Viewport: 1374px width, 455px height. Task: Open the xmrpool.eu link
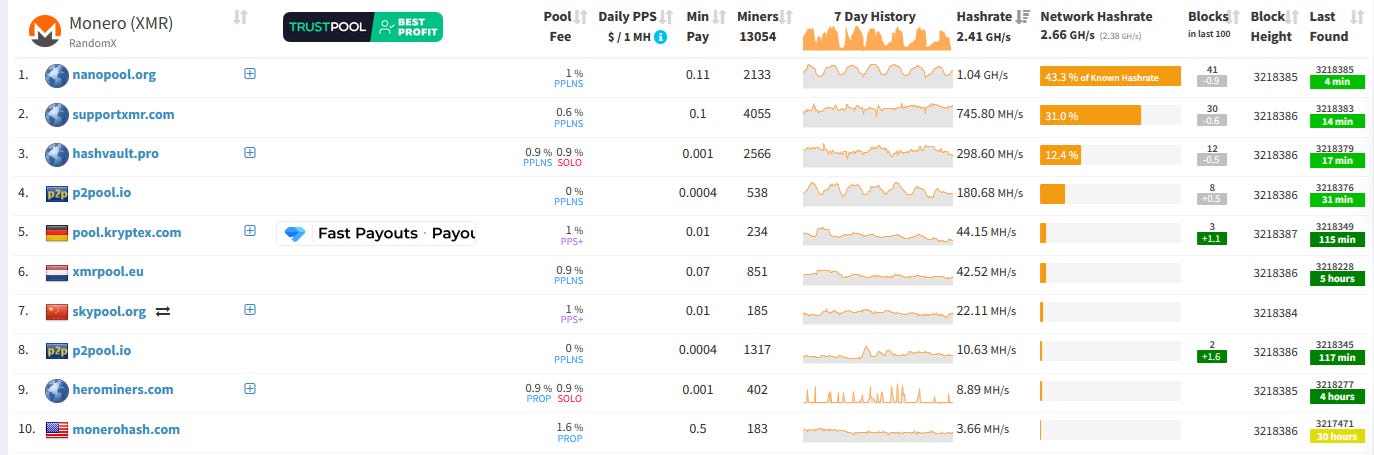(108, 273)
